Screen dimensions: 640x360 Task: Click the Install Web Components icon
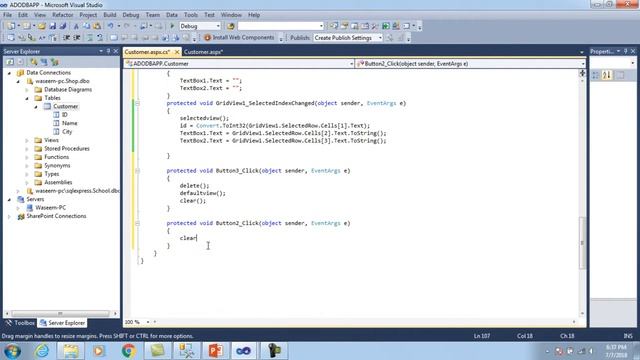point(207,38)
